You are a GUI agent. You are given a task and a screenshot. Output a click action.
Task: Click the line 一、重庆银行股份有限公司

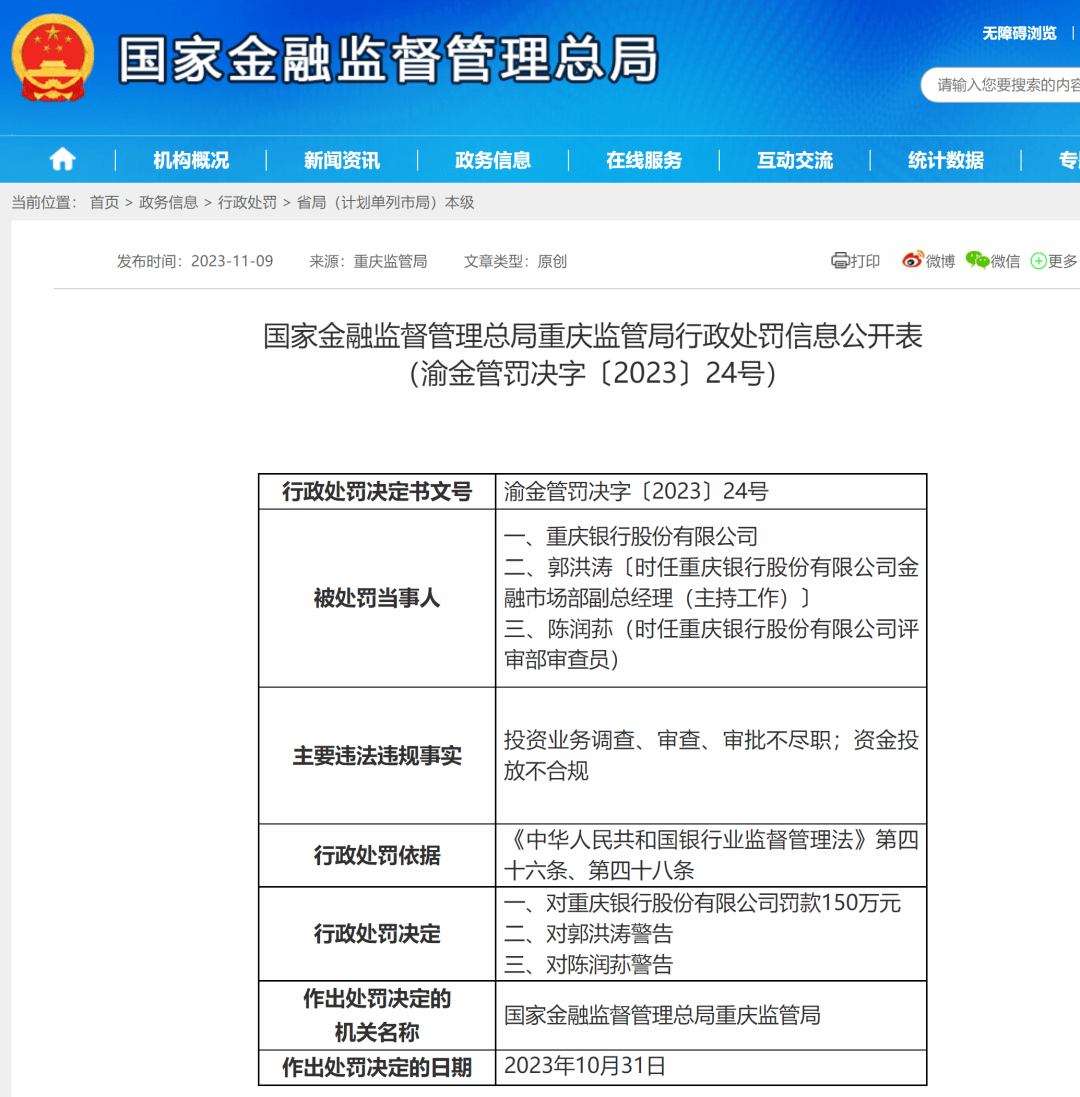tap(631, 537)
